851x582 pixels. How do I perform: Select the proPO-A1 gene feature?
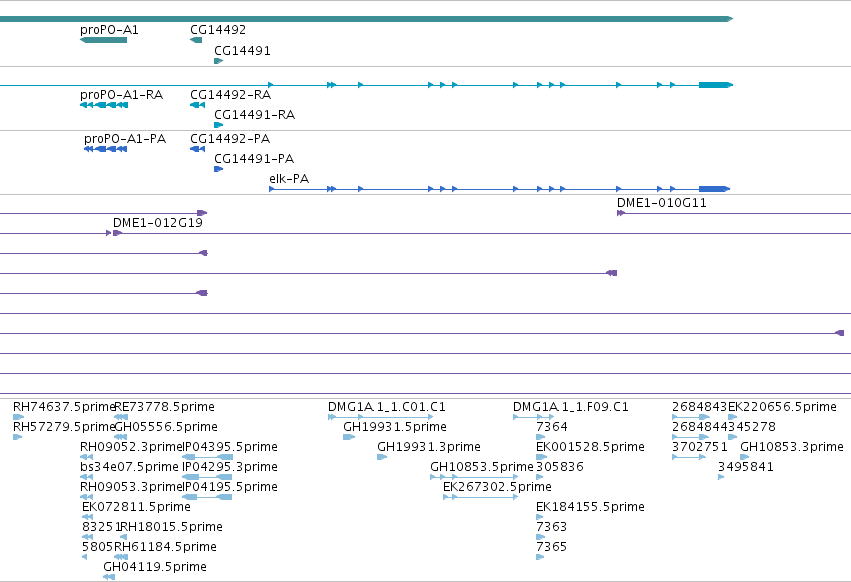[x=109, y=30]
